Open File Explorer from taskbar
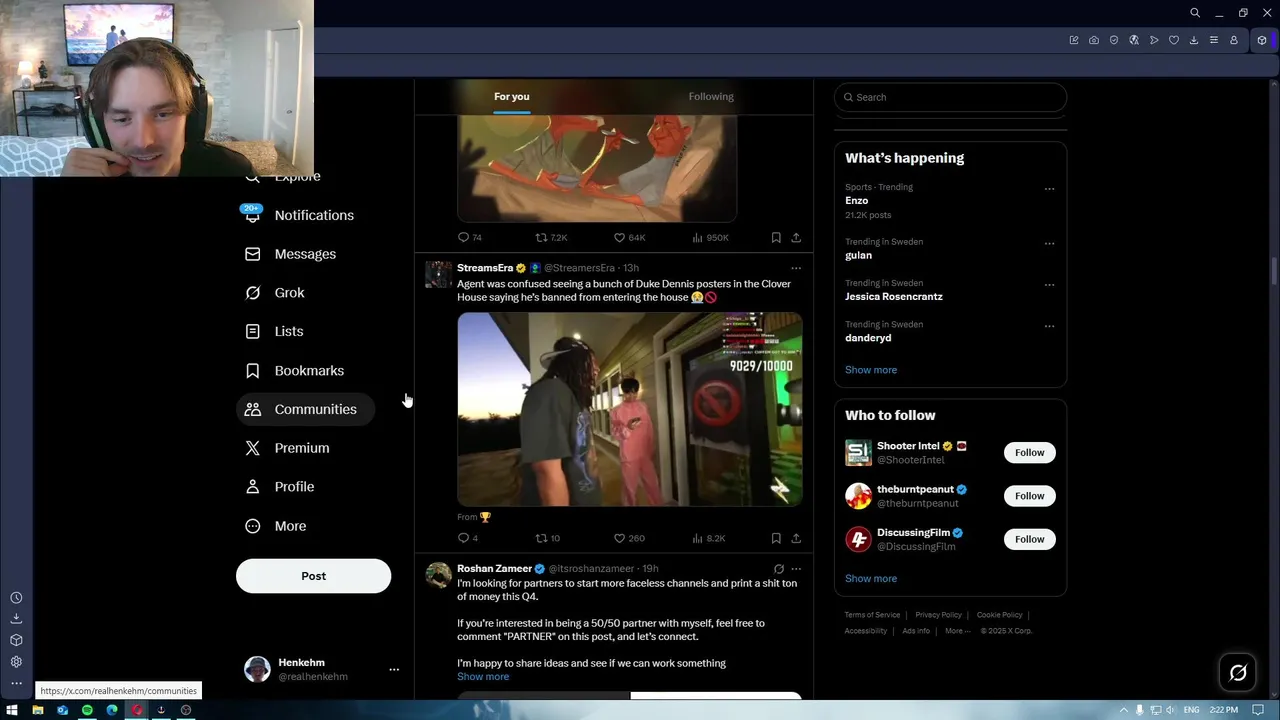The image size is (1280, 720). point(37,710)
